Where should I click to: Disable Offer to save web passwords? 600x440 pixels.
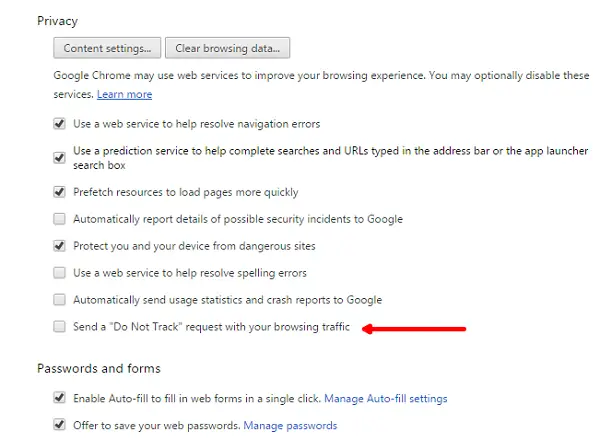[59, 425]
